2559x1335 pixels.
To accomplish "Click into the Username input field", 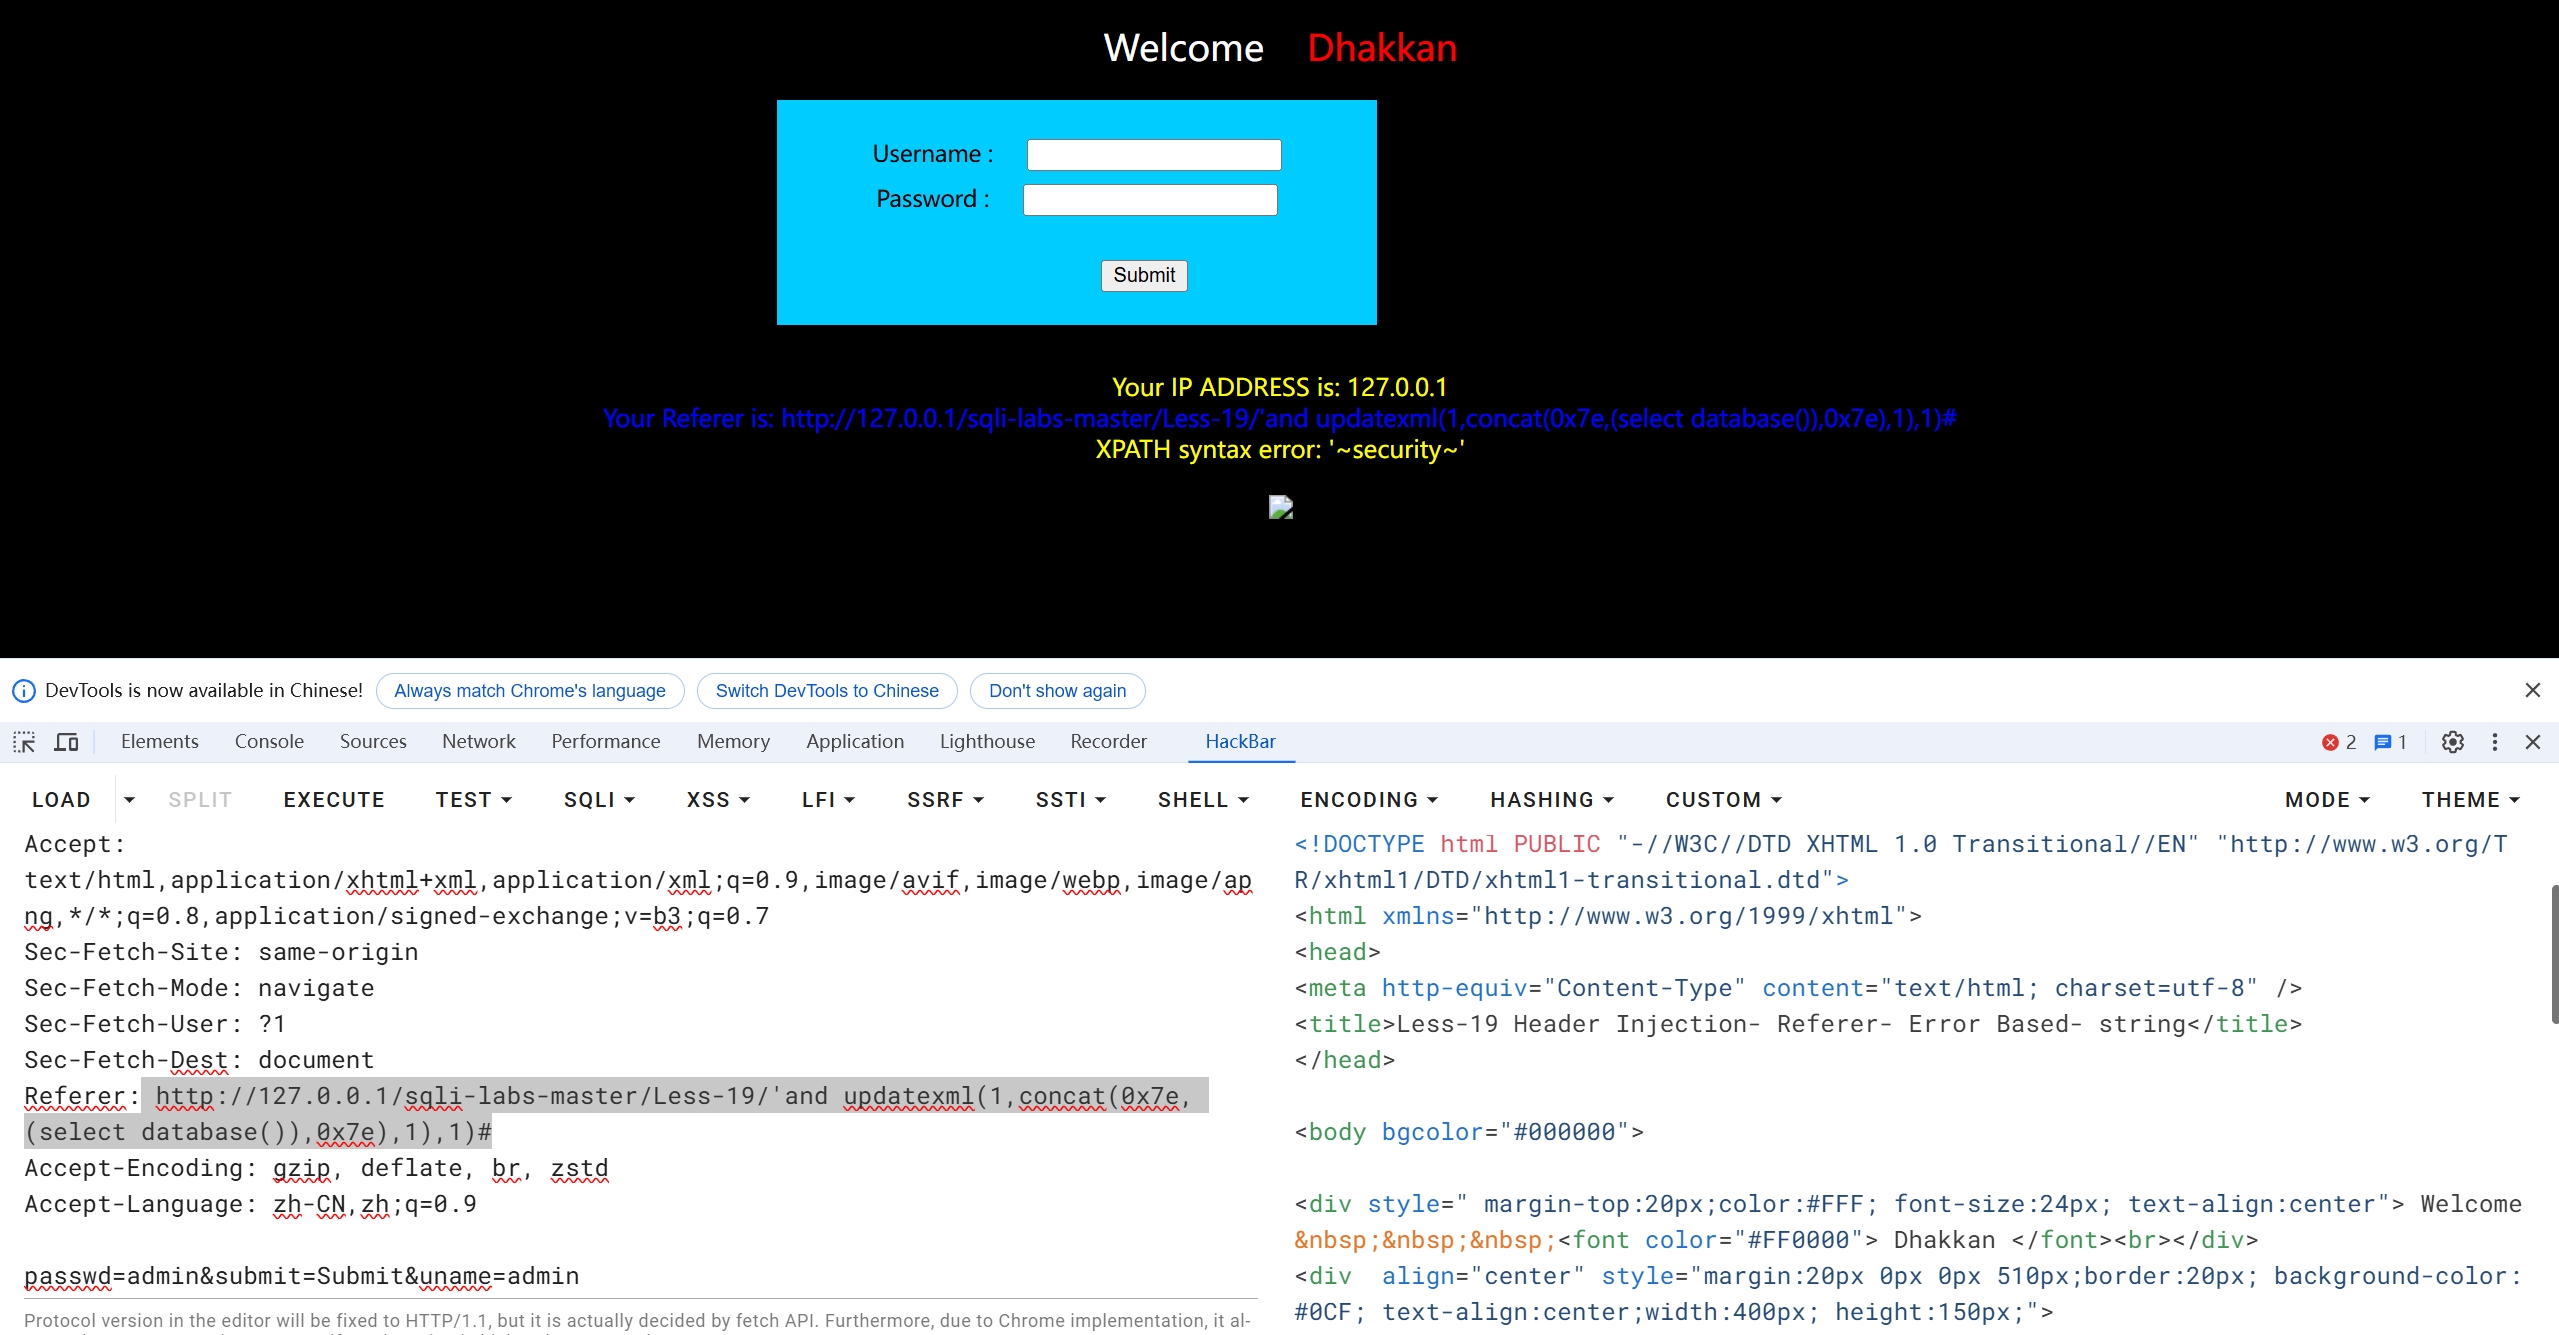I will pyautogui.click(x=1154, y=155).
